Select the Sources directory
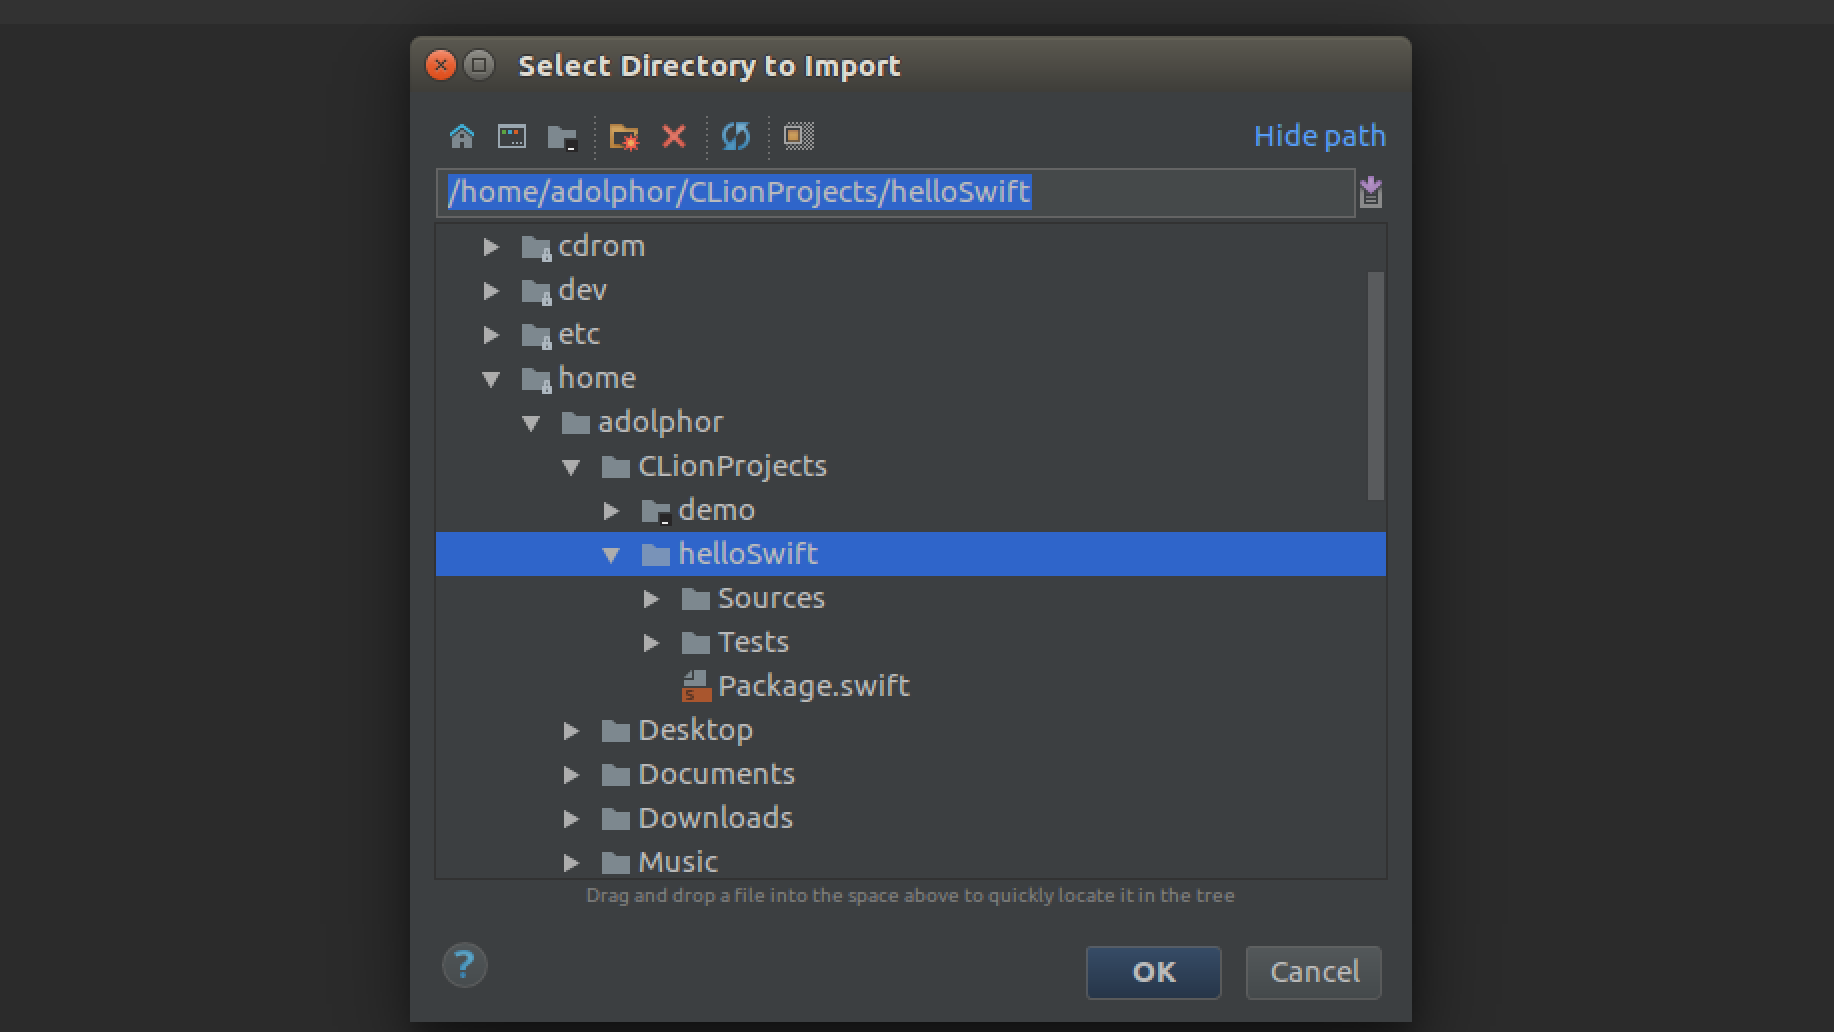The width and height of the screenshot is (1834, 1032). [771, 598]
